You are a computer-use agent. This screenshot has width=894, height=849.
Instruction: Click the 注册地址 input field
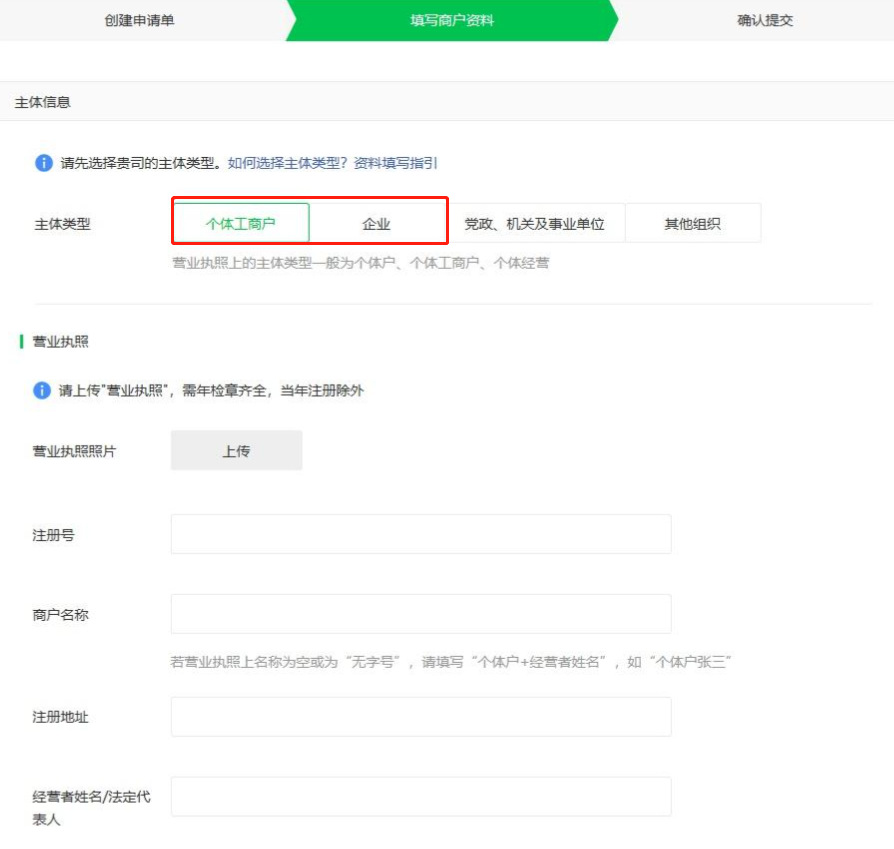[421, 717]
